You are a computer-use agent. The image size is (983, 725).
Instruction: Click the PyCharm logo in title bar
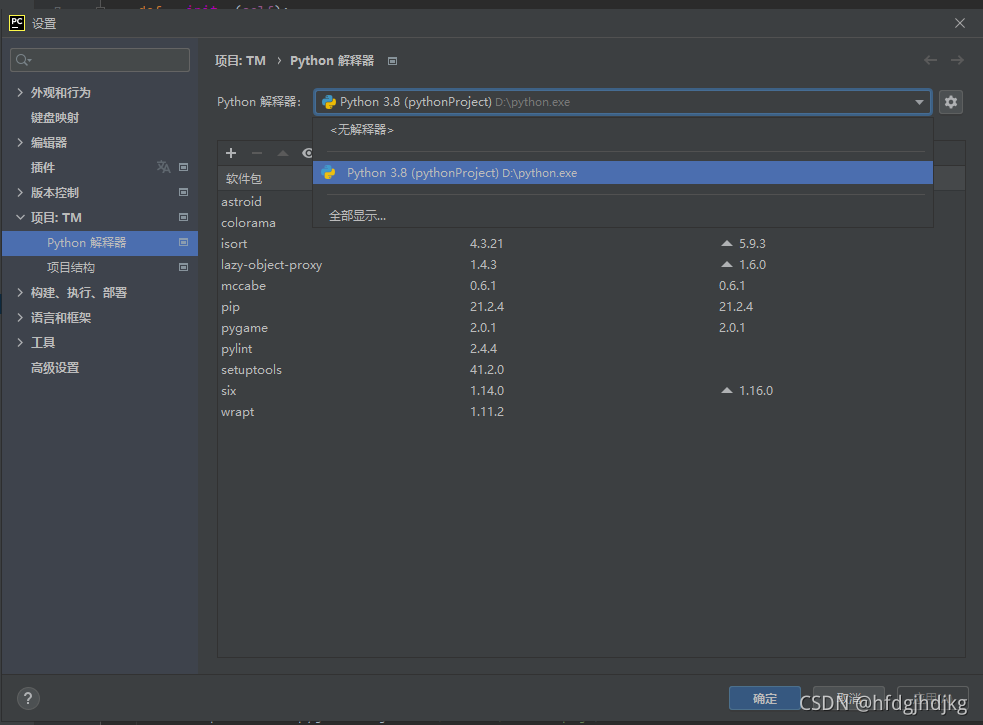[17, 23]
